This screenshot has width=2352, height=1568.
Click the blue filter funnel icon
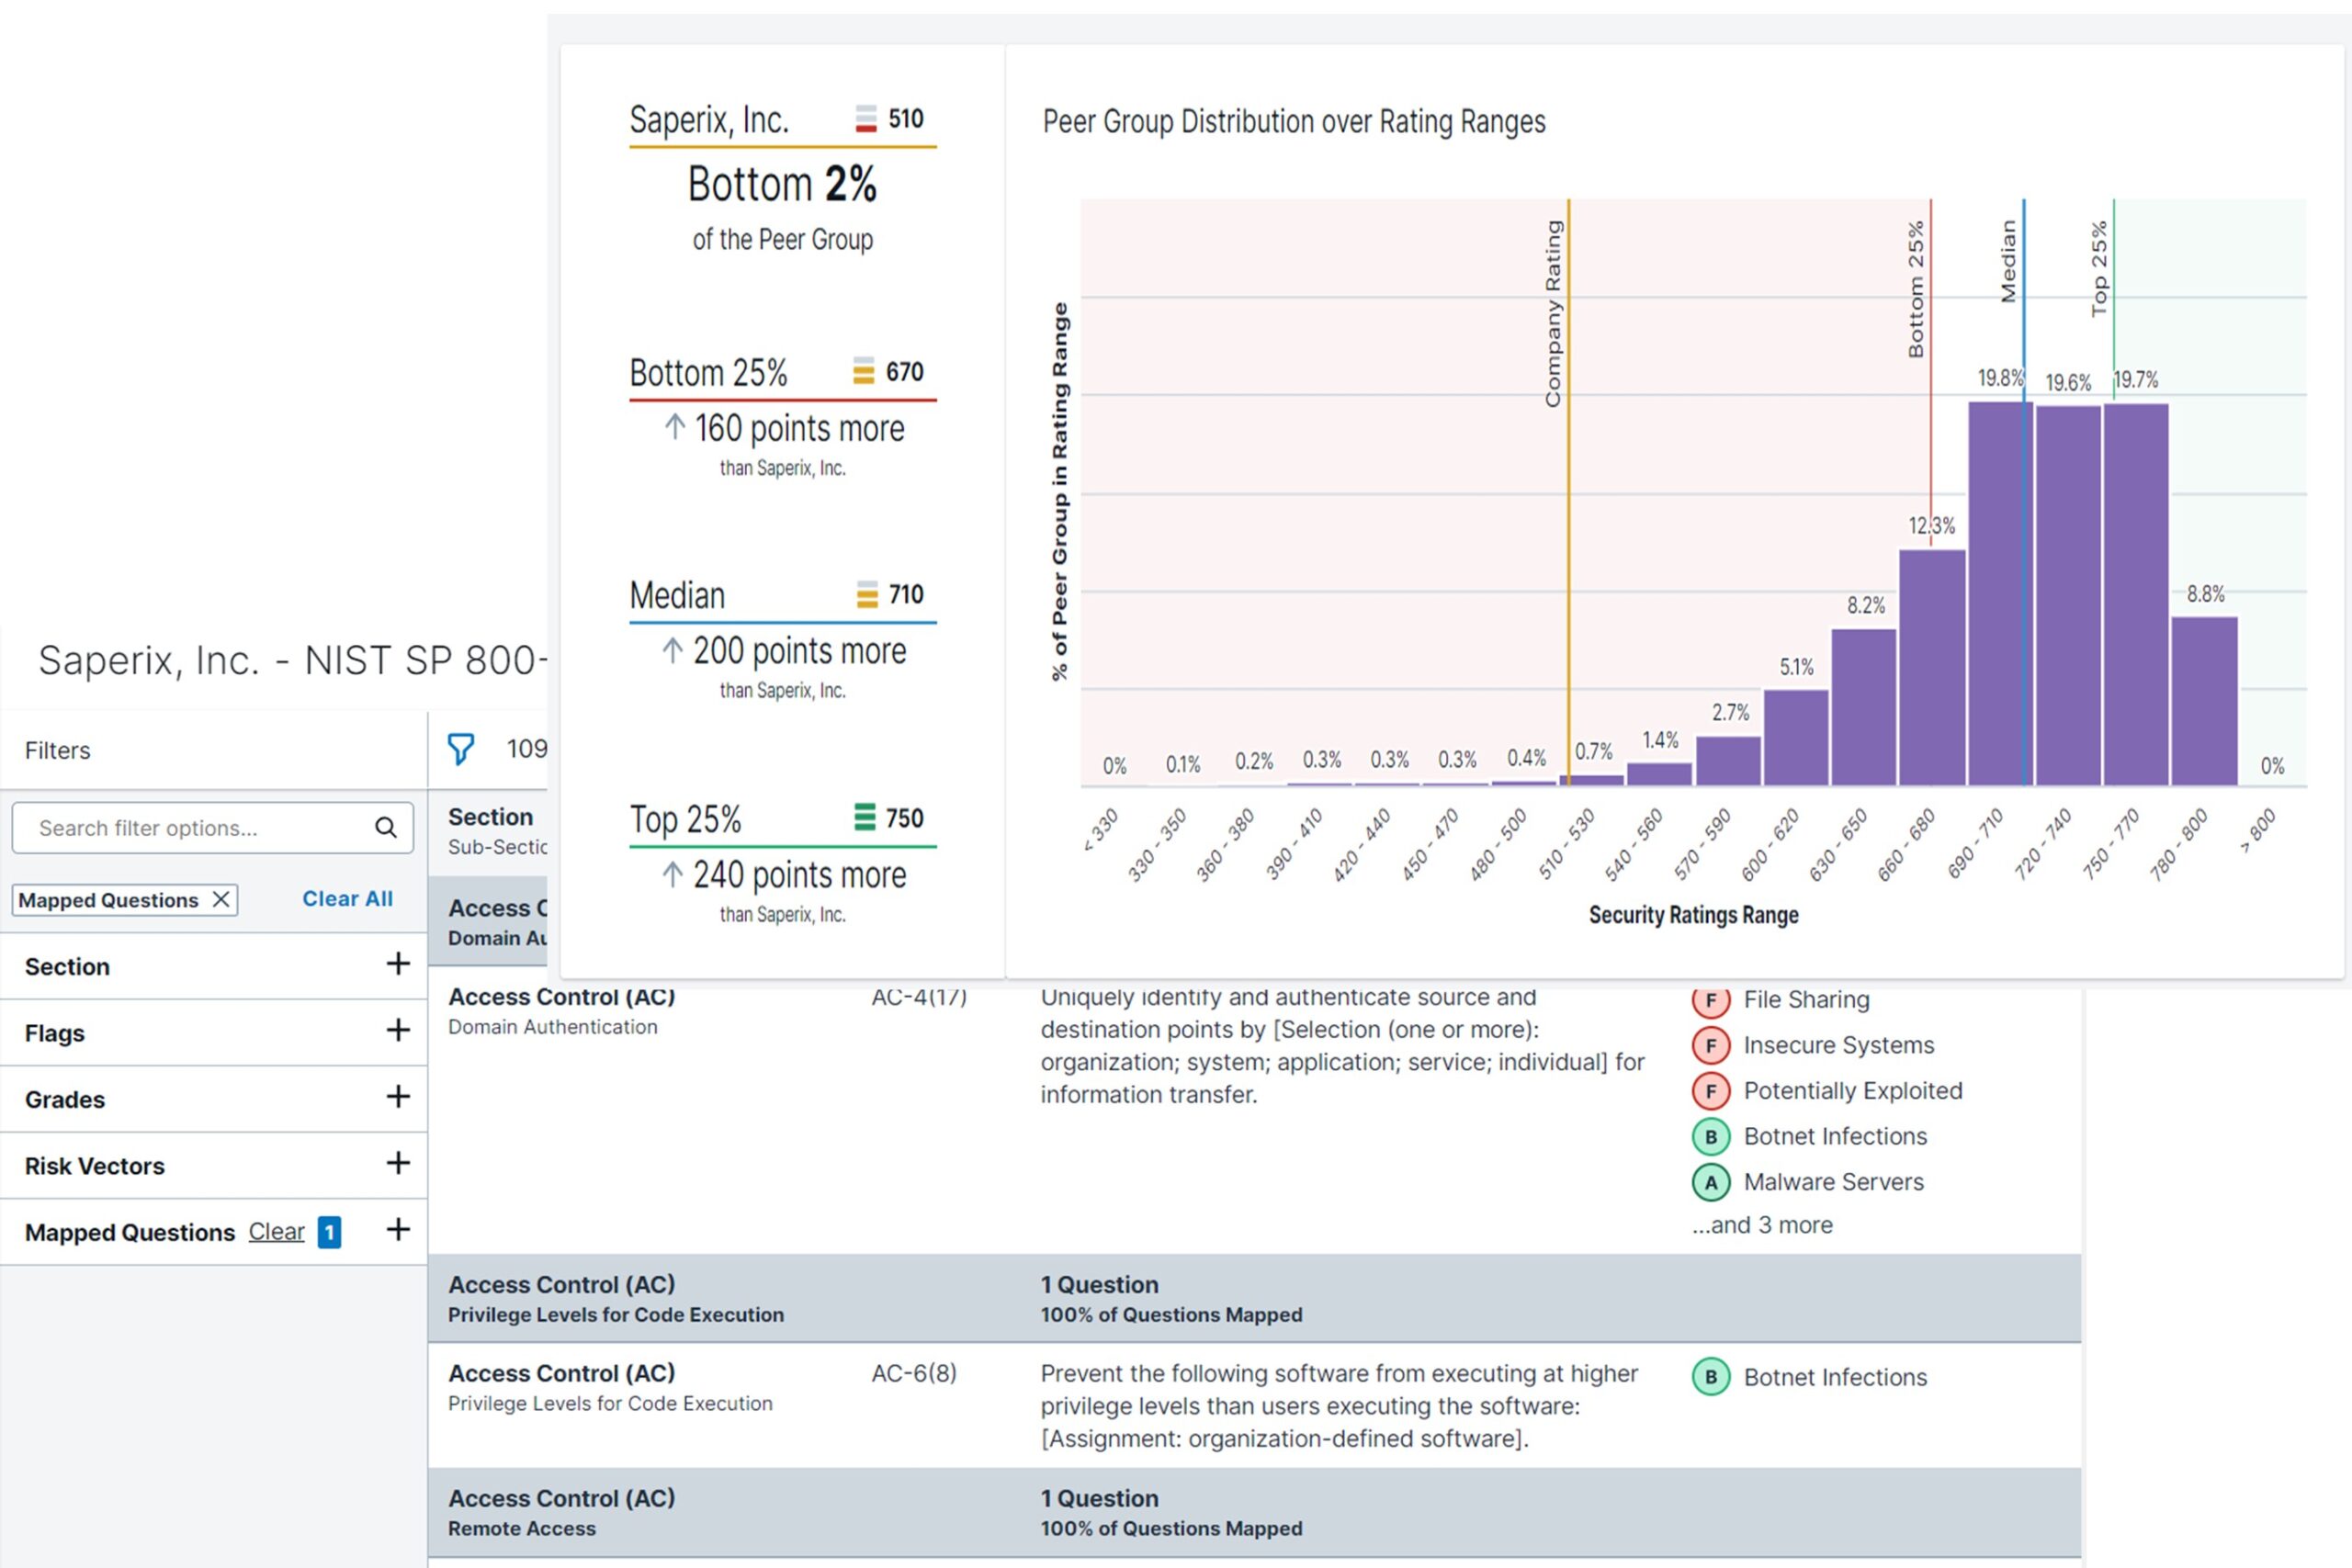(460, 749)
